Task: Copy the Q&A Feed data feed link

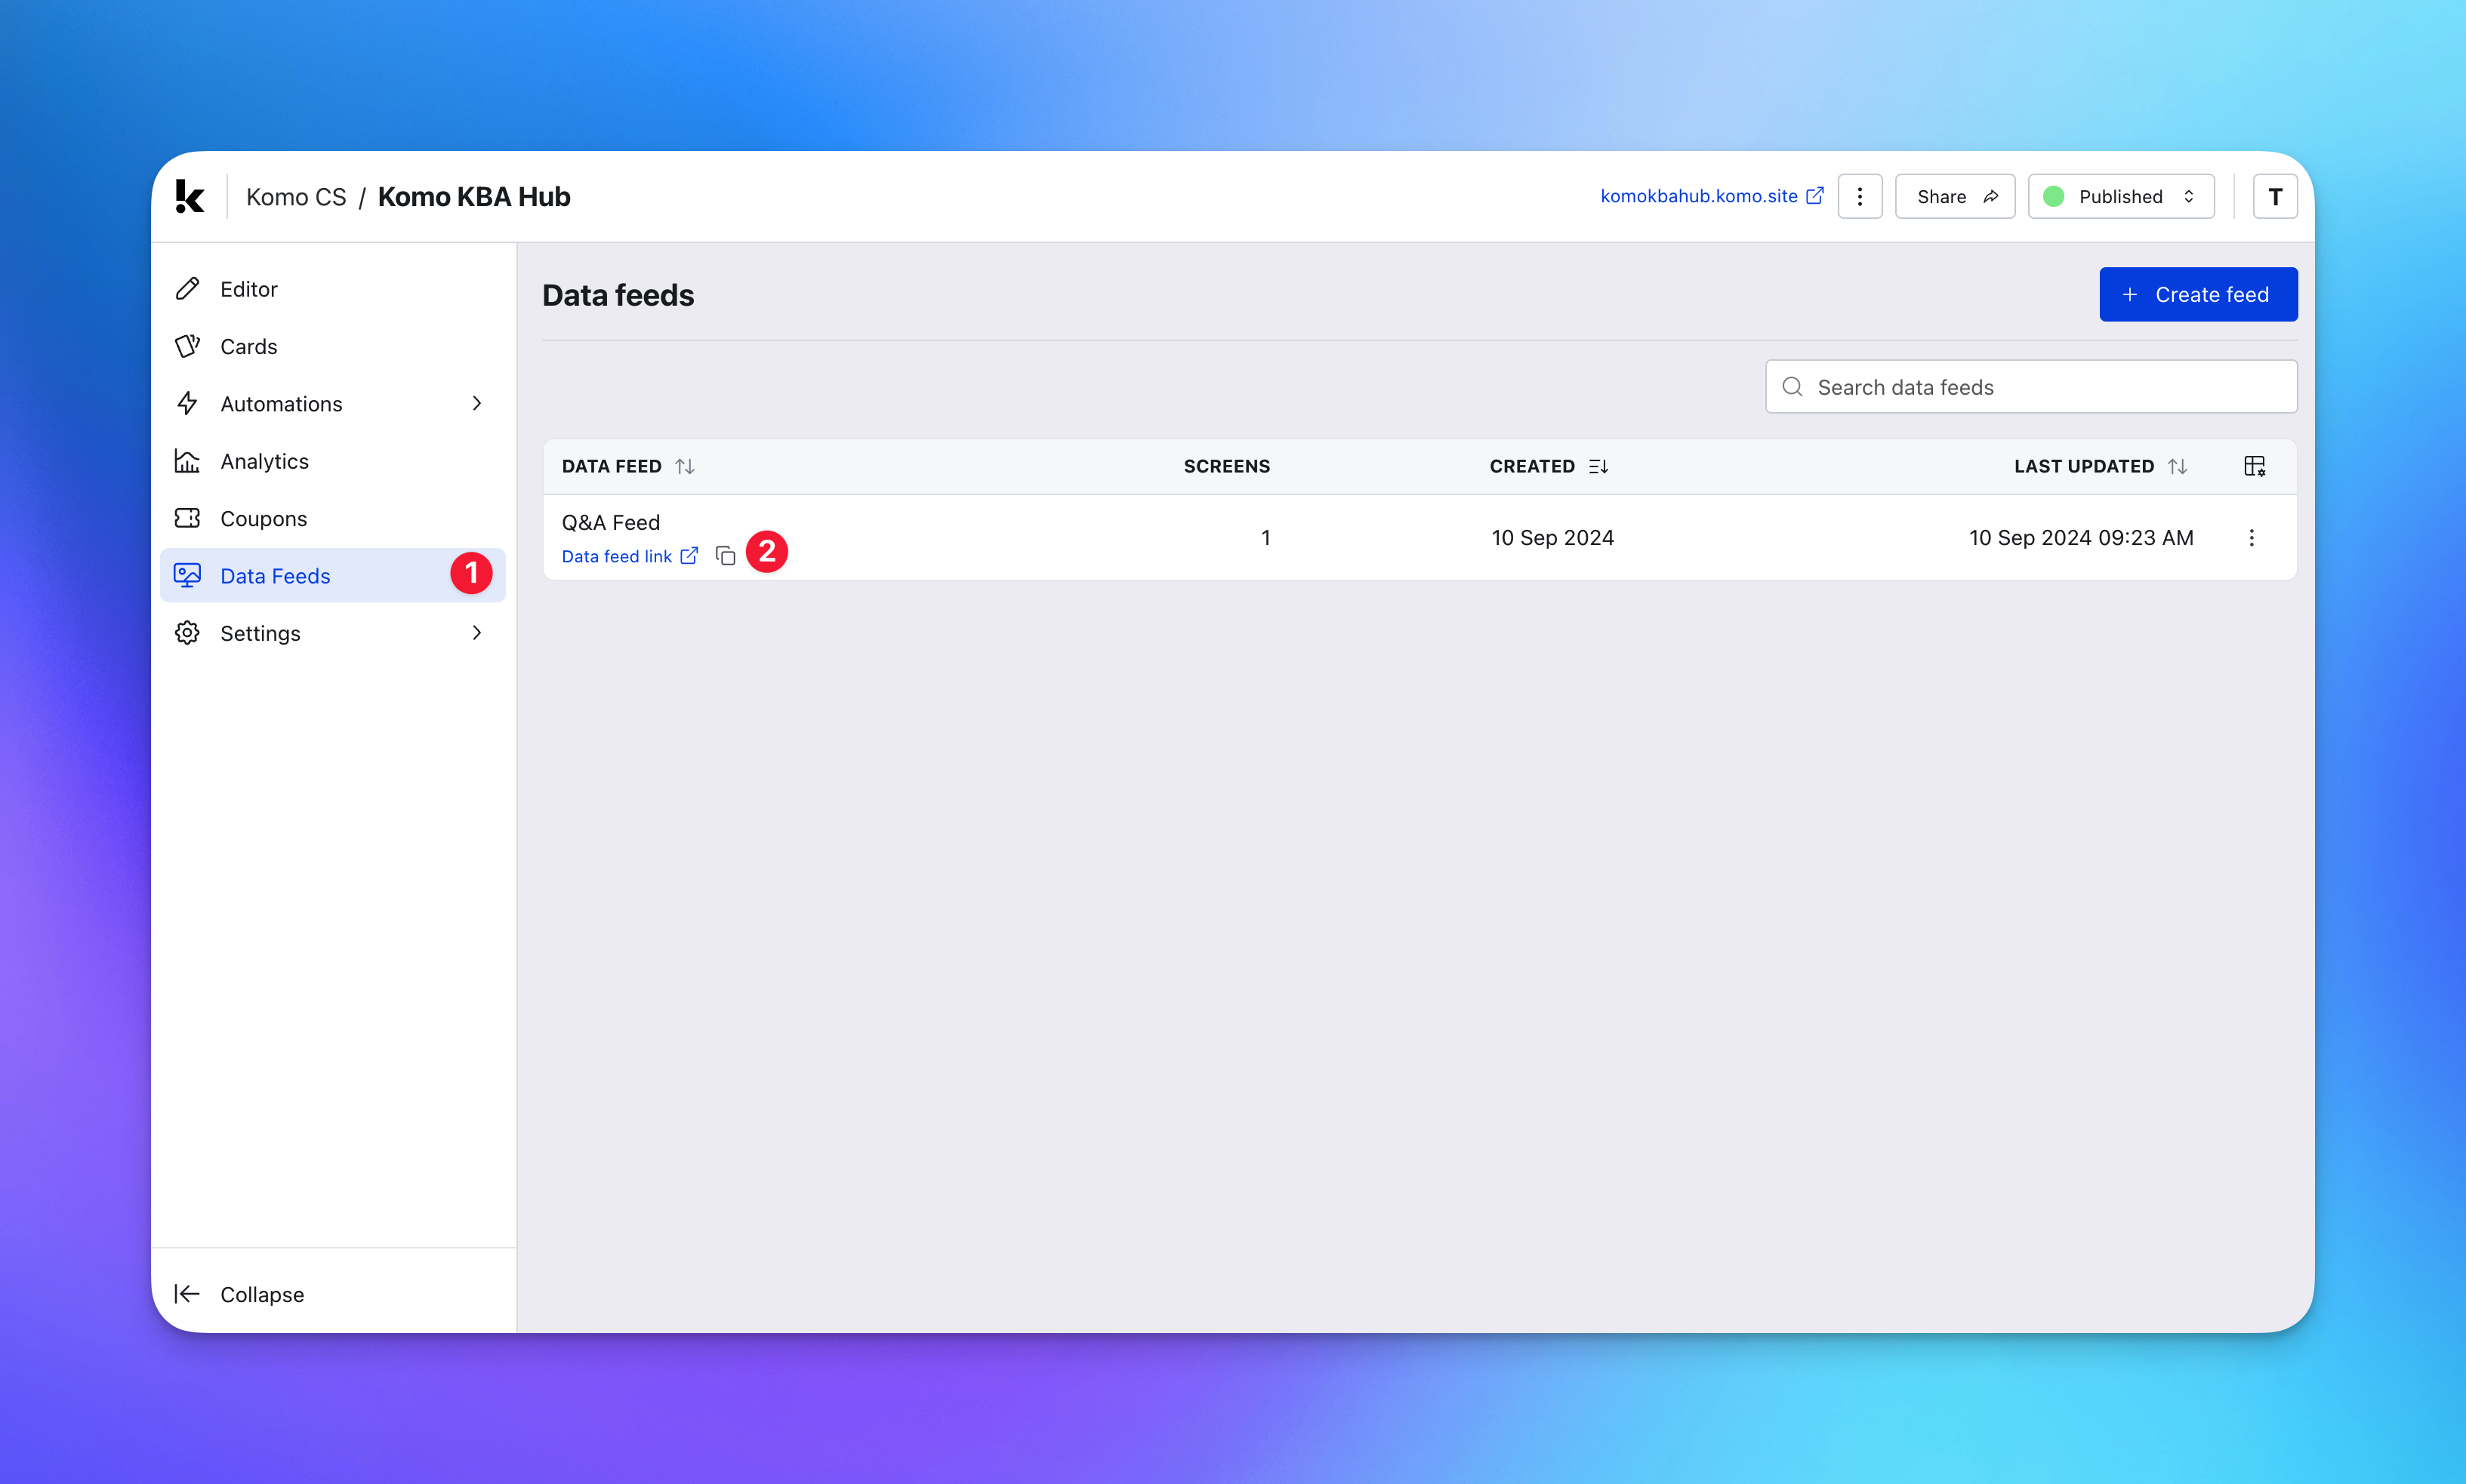Action: [x=726, y=556]
